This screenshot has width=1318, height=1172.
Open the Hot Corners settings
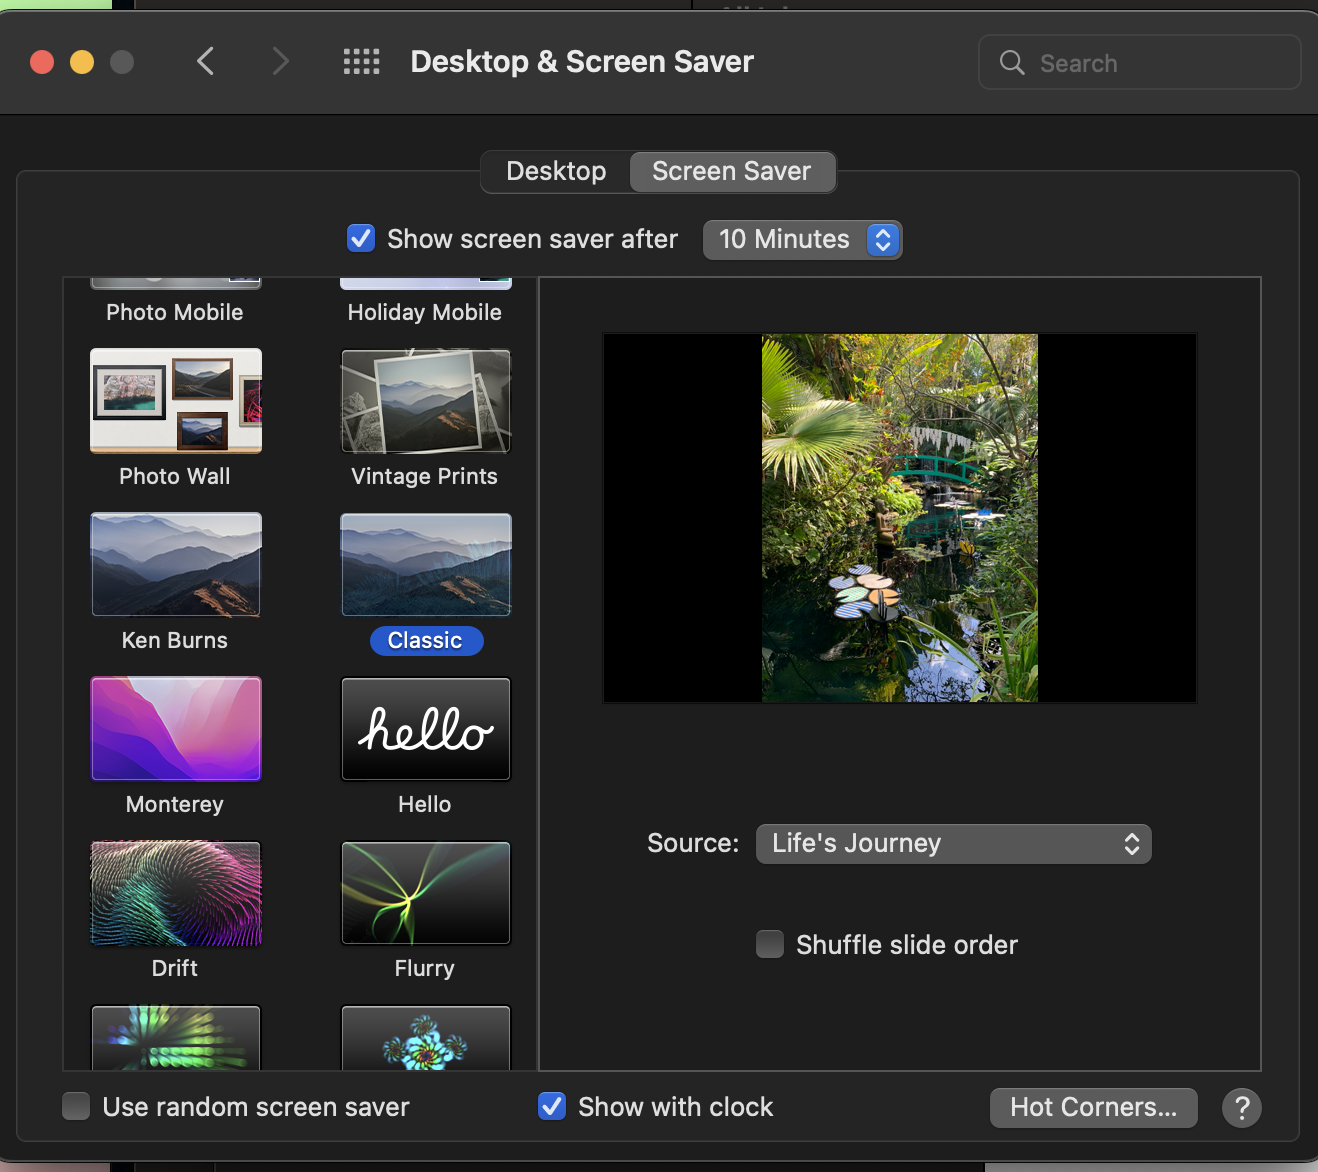click(1093, 1108)
